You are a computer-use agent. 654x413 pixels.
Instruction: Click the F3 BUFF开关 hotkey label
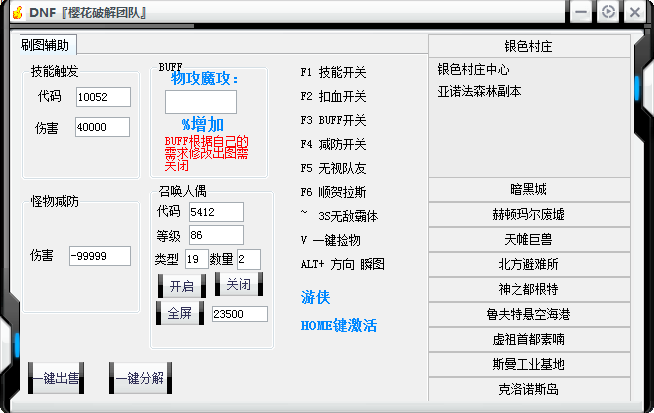(333, 121)
